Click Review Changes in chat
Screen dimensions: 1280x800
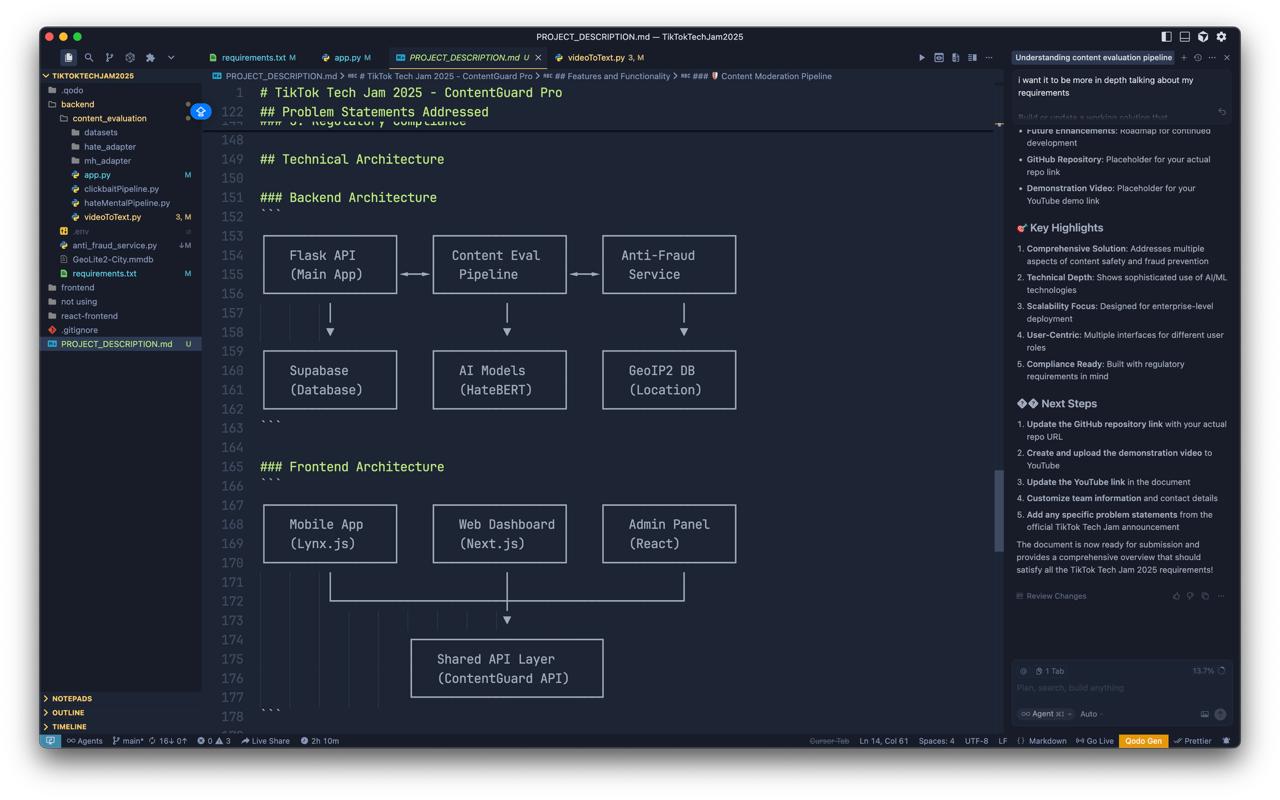[1051, 596]
